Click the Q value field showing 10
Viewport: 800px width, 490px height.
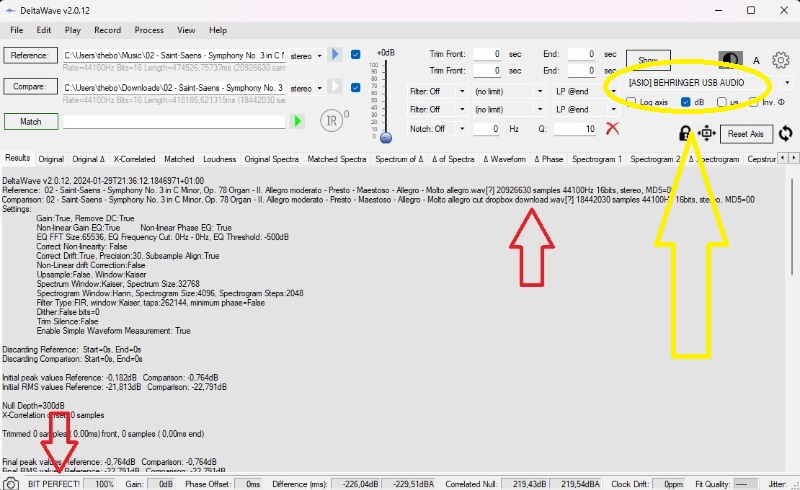(x=576, y=129)
